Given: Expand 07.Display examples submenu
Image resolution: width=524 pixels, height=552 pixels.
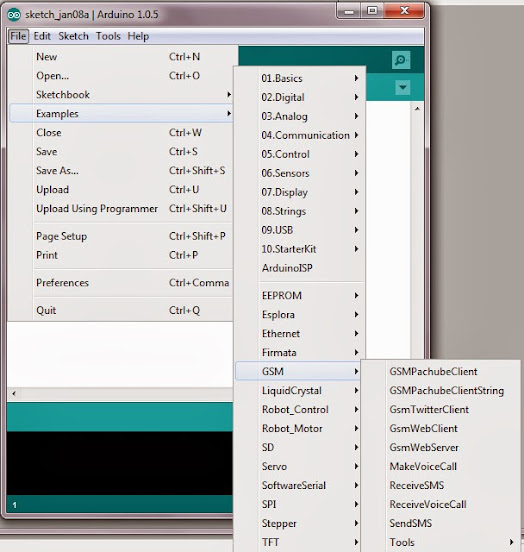Looking at the screenshot, I should tap(299, 192).
